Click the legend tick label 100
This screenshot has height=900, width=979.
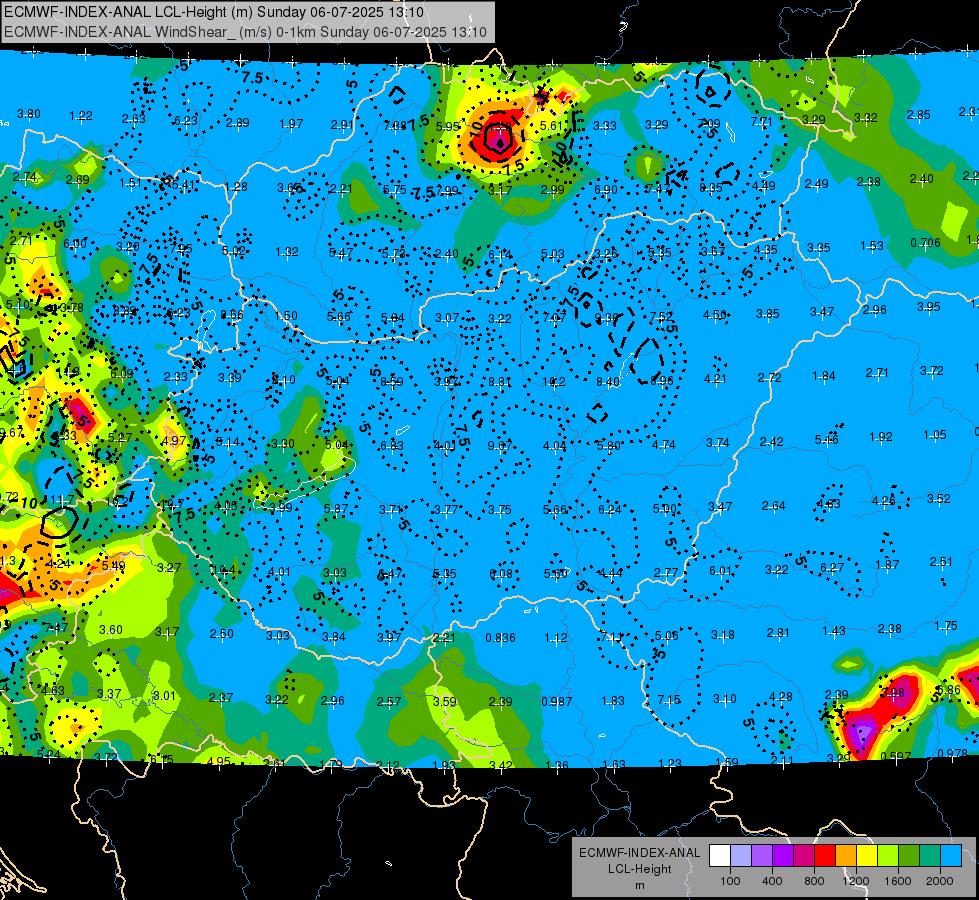pos(730,881)
